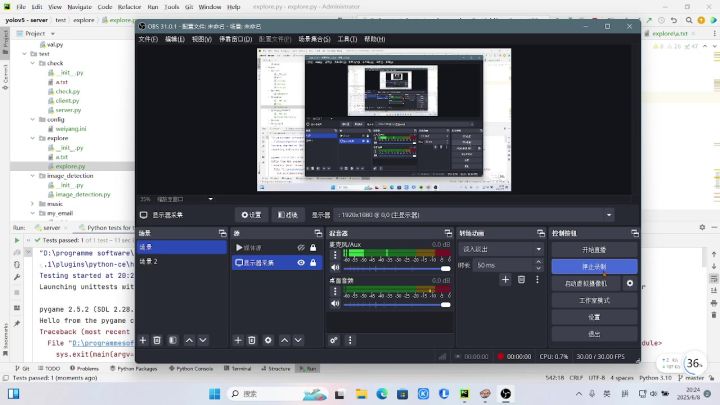The image size is (720, 405).
Task: Open PyCharm Refactor menu
Action: (x=129, y=7)
